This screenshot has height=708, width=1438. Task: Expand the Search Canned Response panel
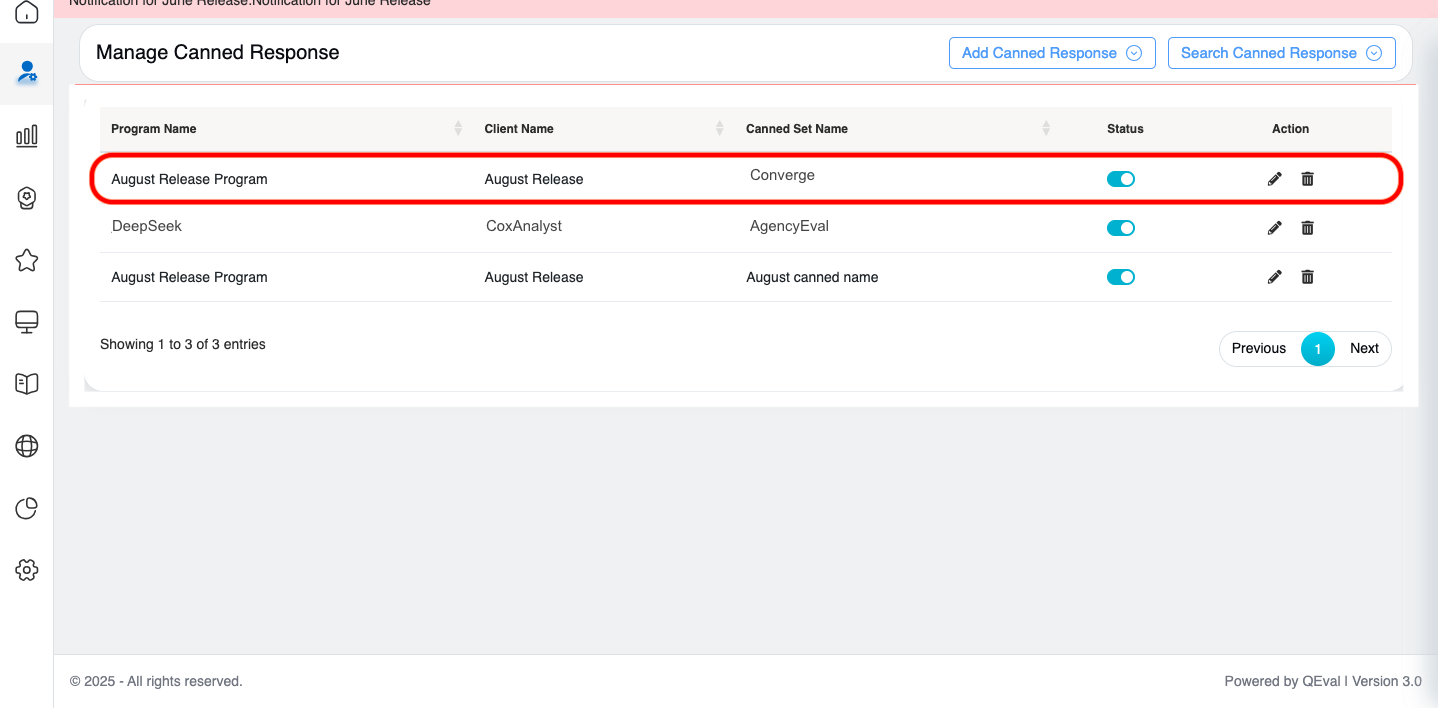(1281, 53)
